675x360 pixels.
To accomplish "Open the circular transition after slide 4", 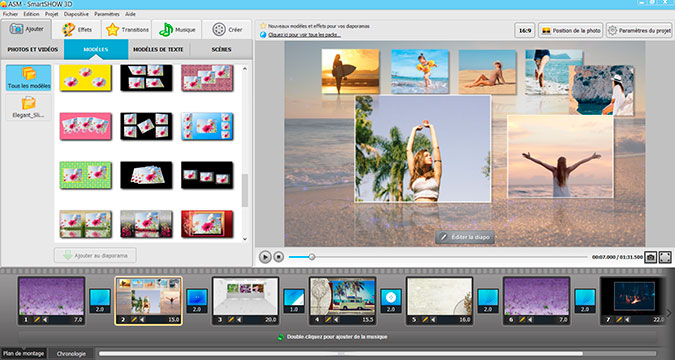I will coord(391,301).
